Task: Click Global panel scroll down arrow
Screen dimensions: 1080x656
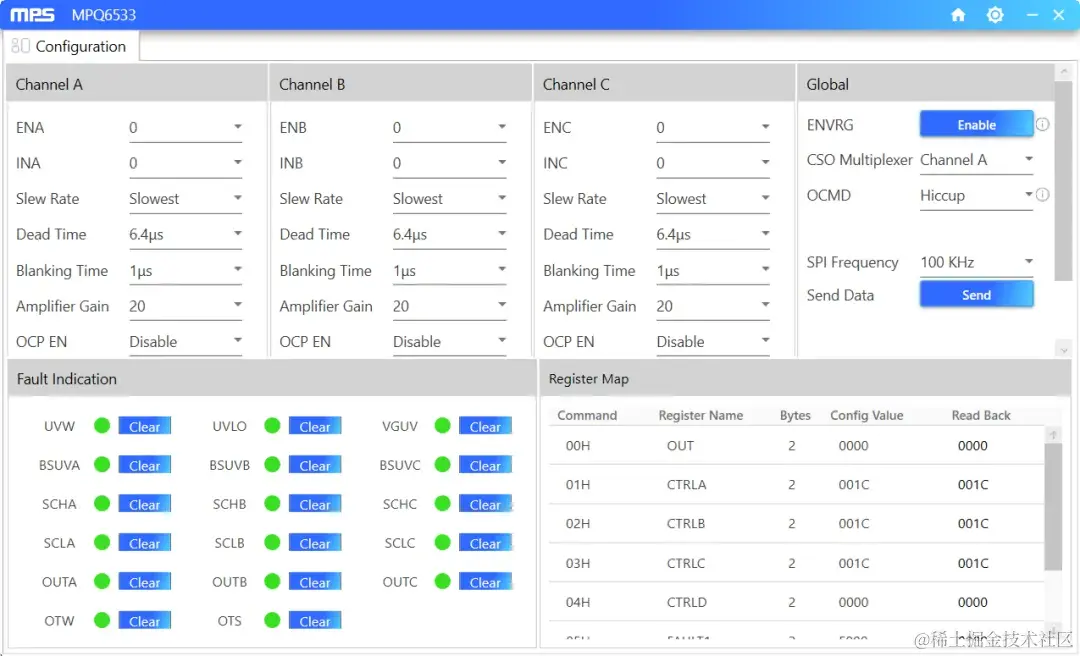Action: [x=1063, y=350]
